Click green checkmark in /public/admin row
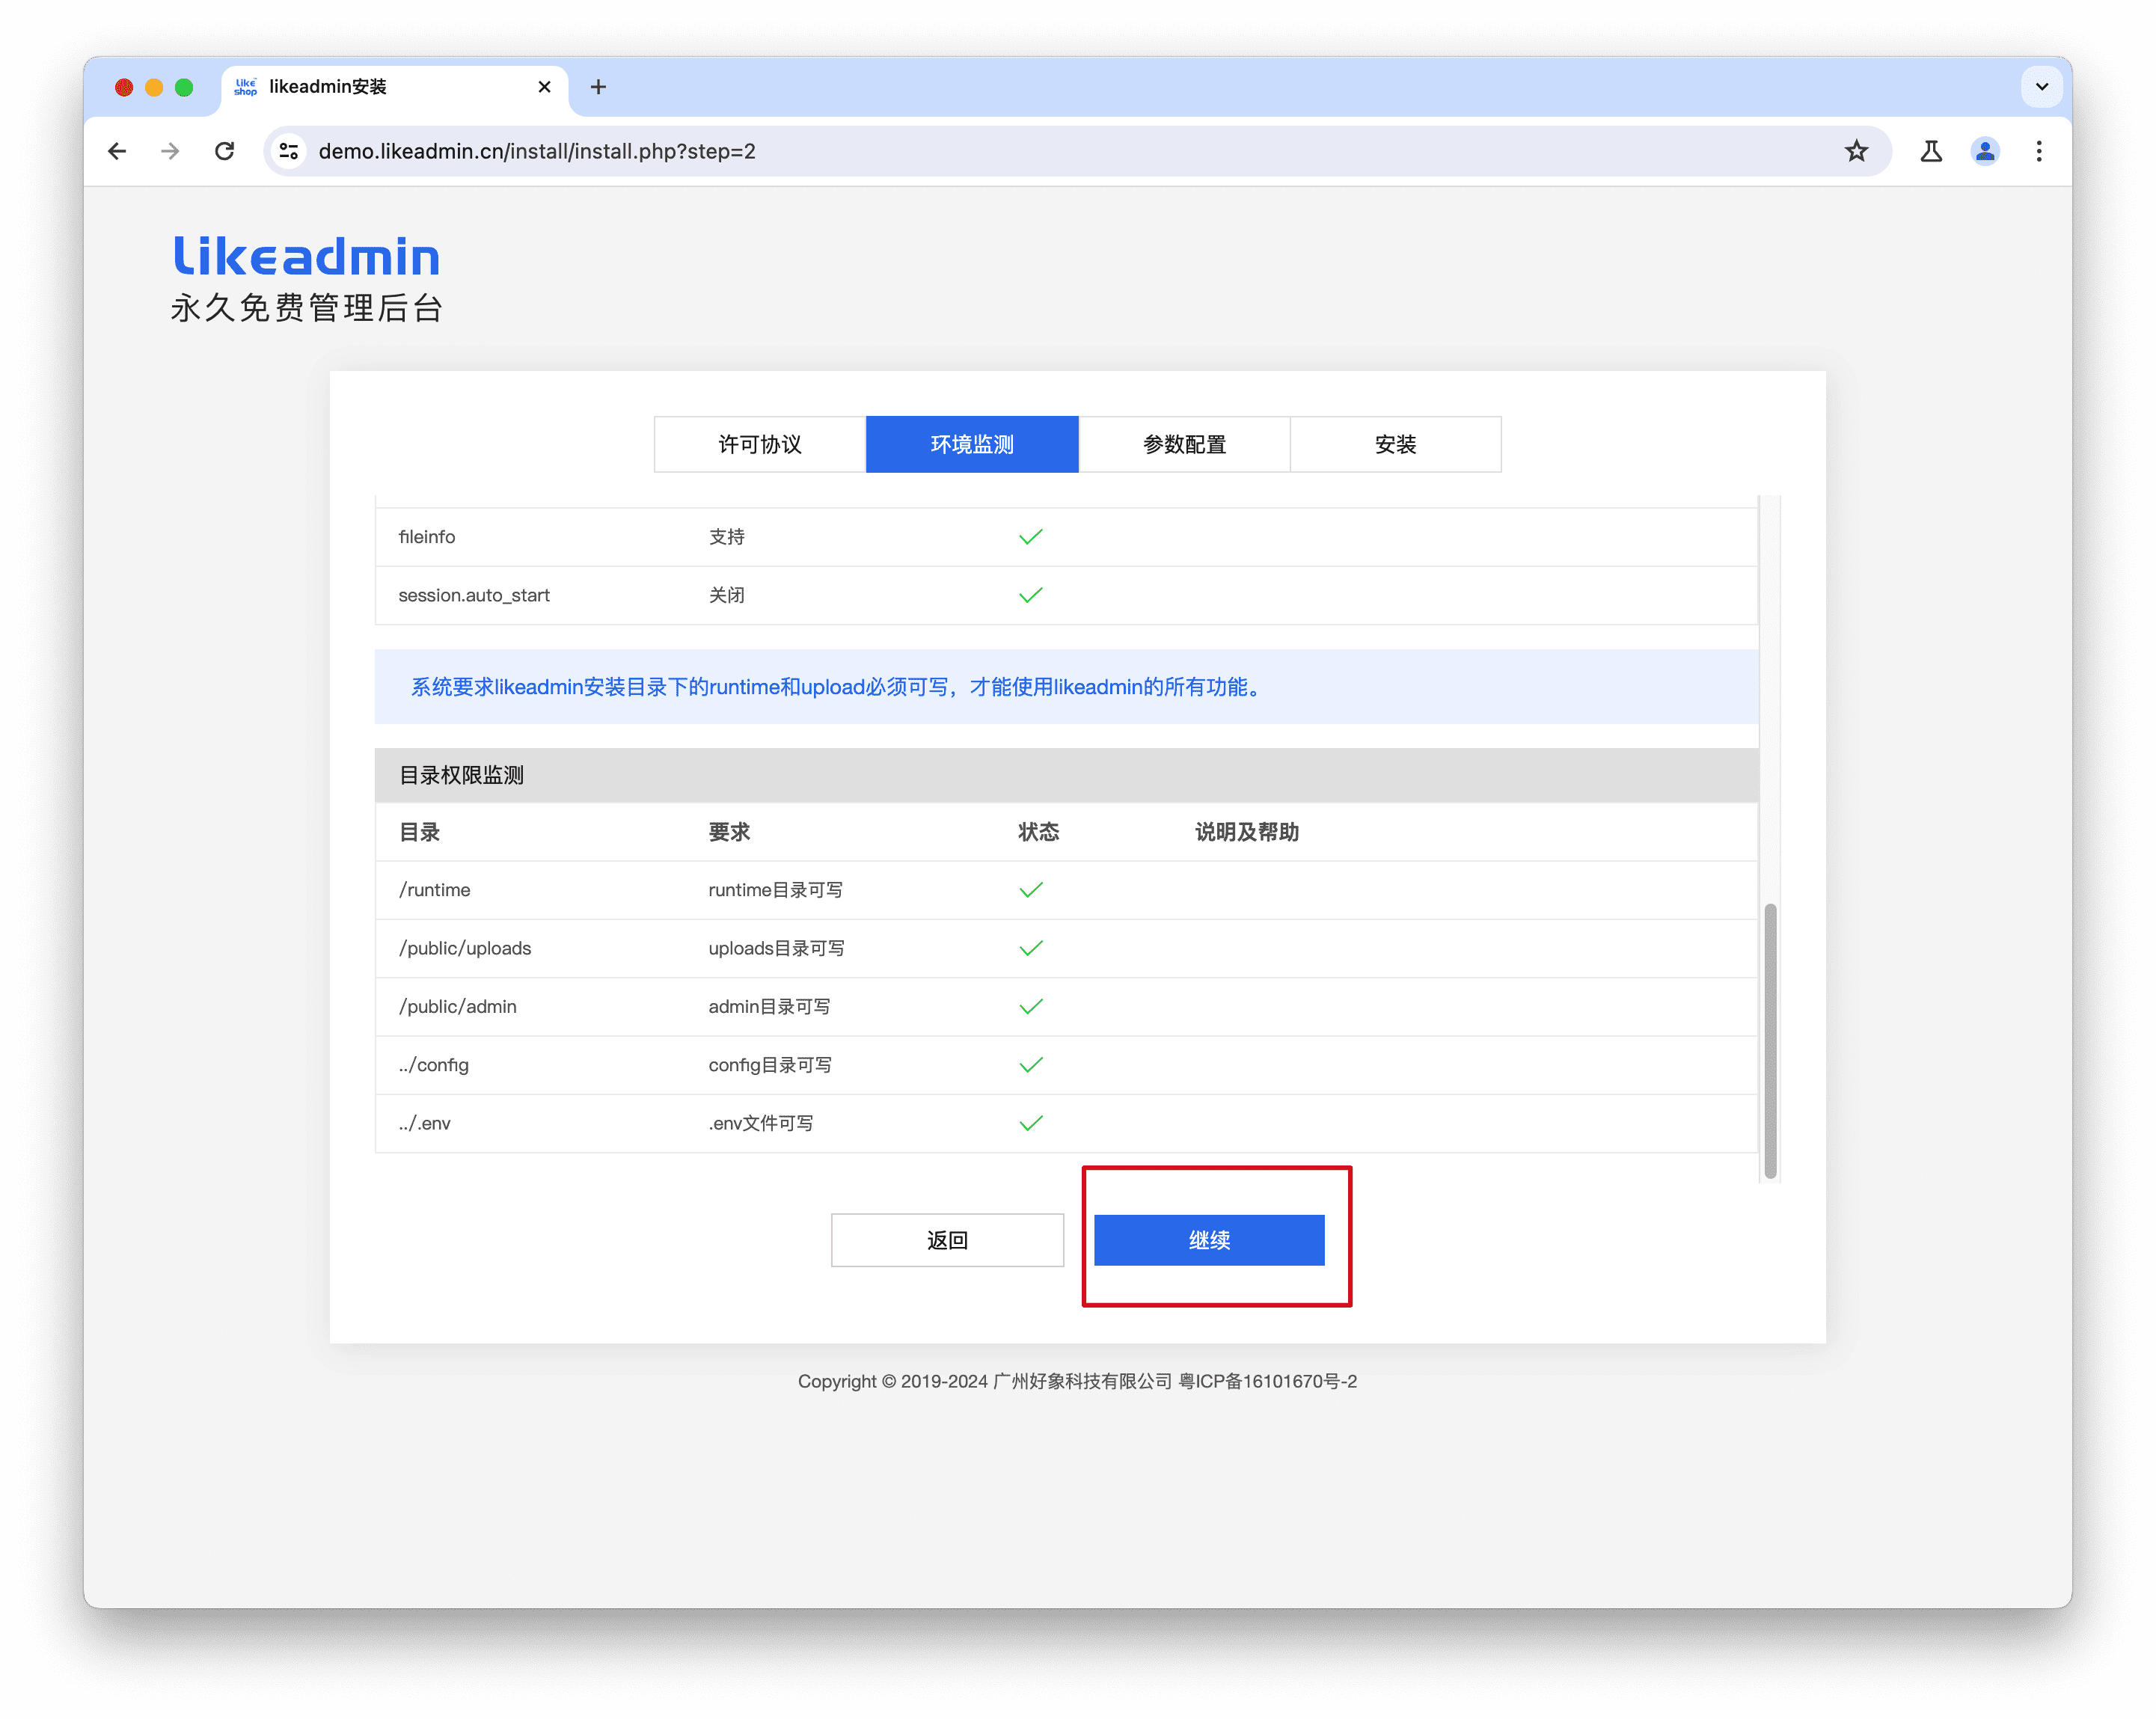 [1031, 1006]
